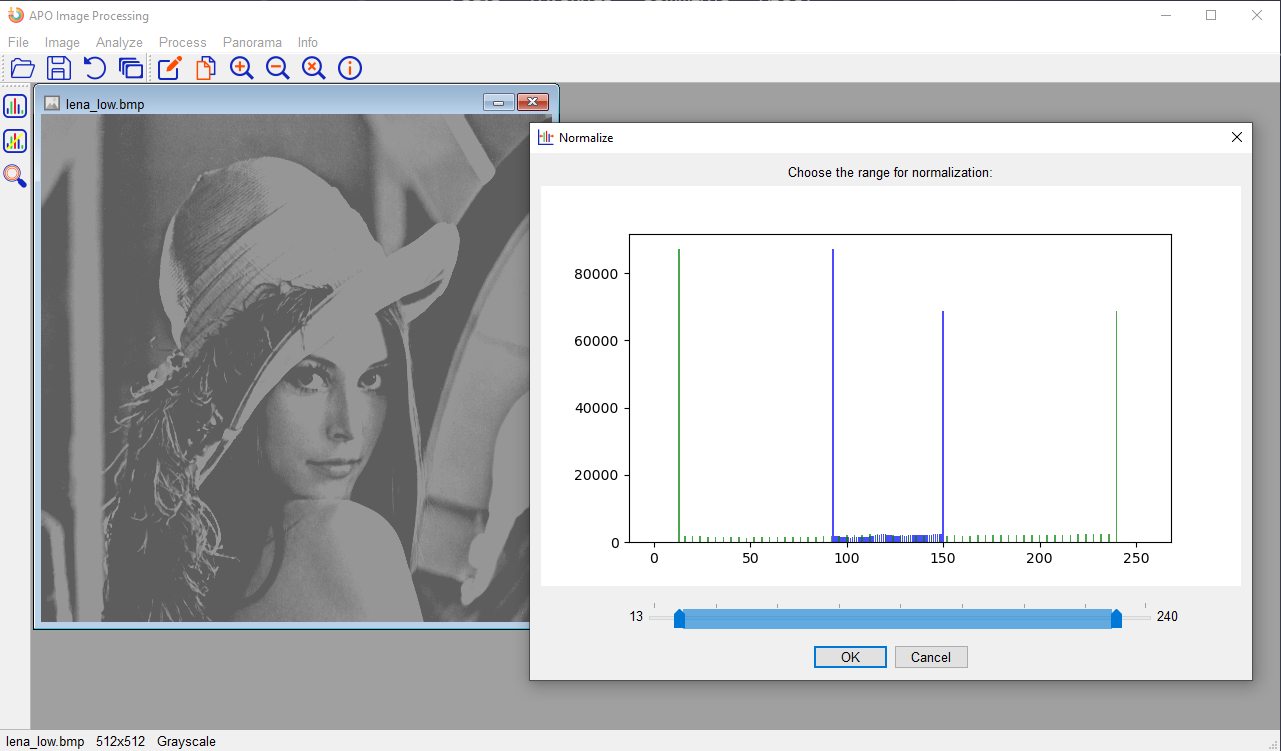Image resolution: width=1281 pixels, height=751 pixels.
Task: Click the 'Choose the range for normalization:' label
Action: 890,172
